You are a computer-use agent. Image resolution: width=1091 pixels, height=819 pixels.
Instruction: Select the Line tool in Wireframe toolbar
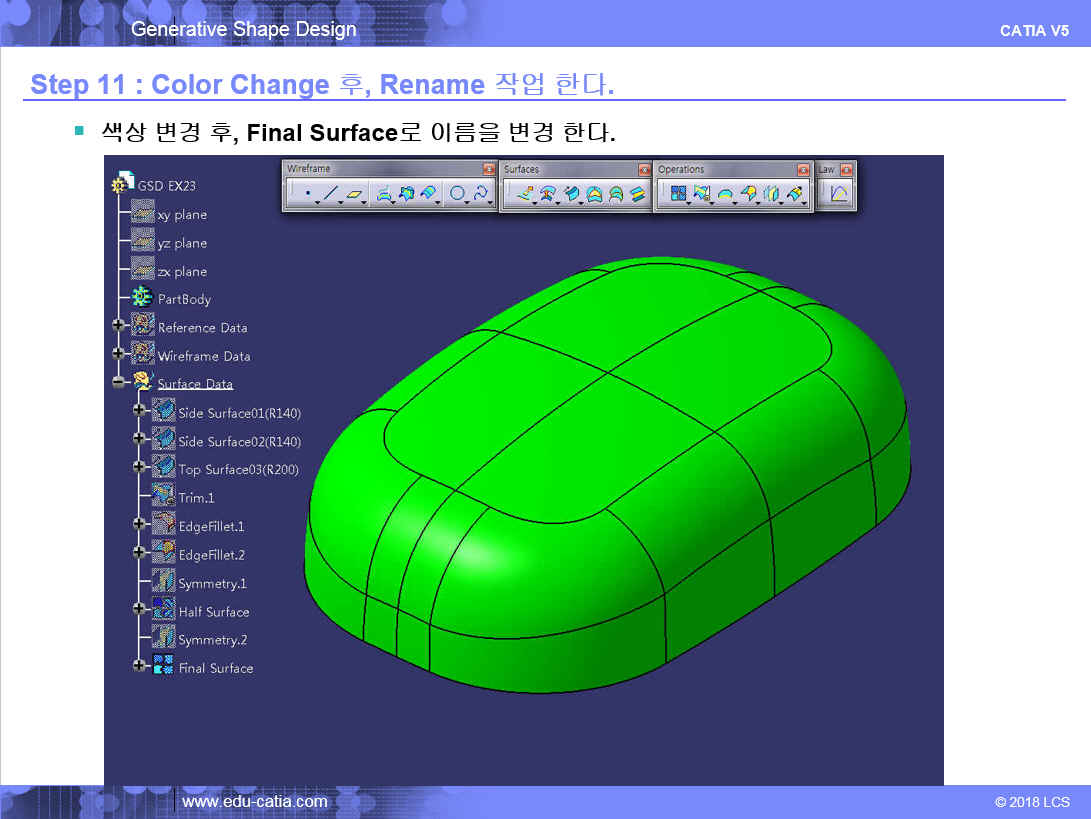point(331,194)
